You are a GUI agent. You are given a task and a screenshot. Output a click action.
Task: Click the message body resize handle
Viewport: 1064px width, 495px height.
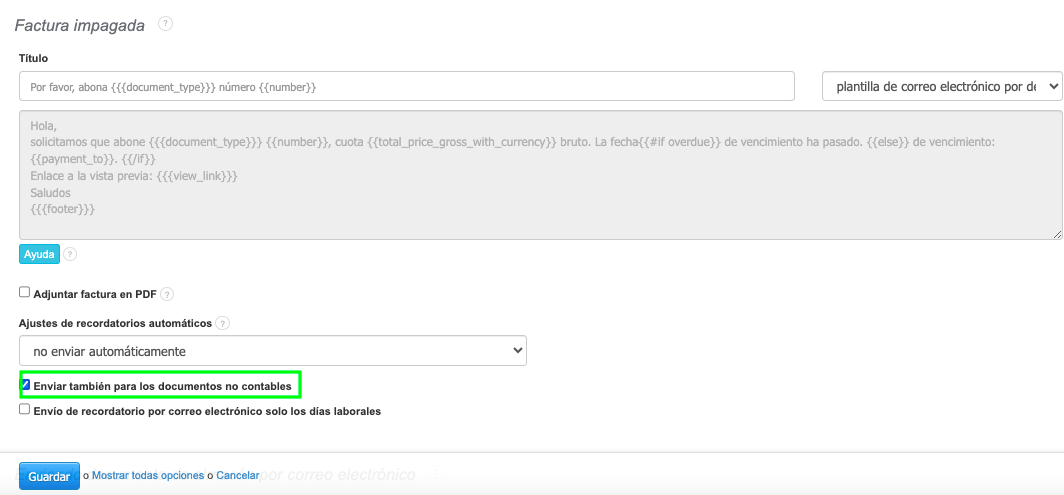[1057, 234]
